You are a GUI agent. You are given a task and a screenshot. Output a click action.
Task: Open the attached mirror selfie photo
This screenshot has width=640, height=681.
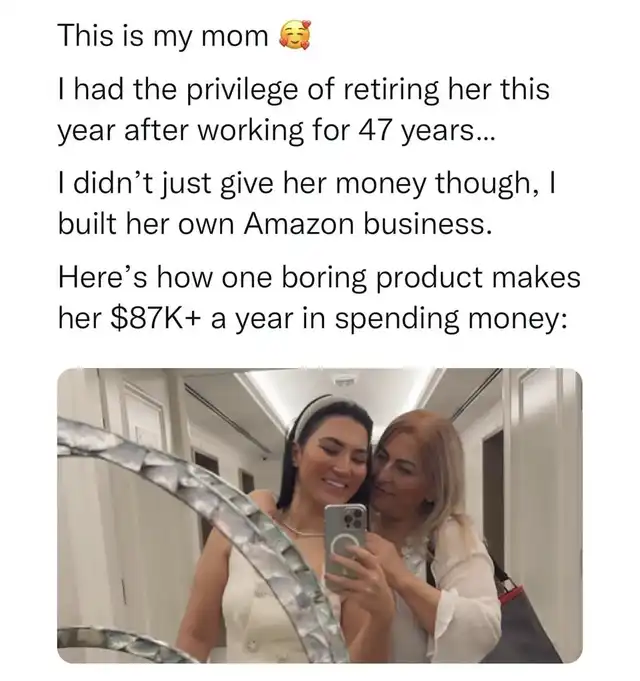320,516
